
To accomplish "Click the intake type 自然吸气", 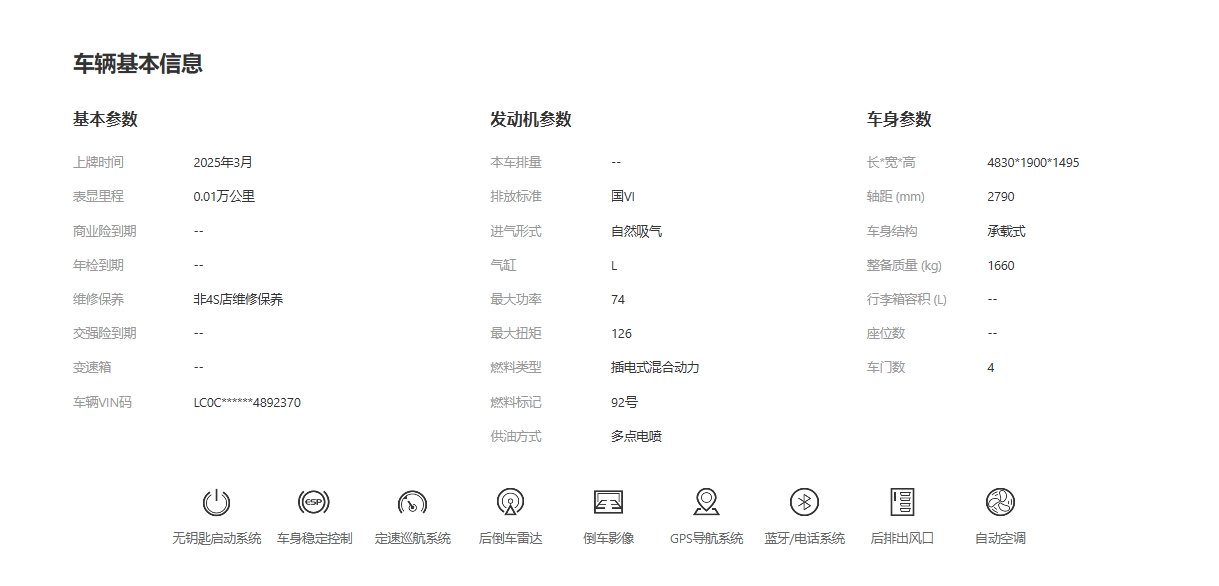I will 636,231.
